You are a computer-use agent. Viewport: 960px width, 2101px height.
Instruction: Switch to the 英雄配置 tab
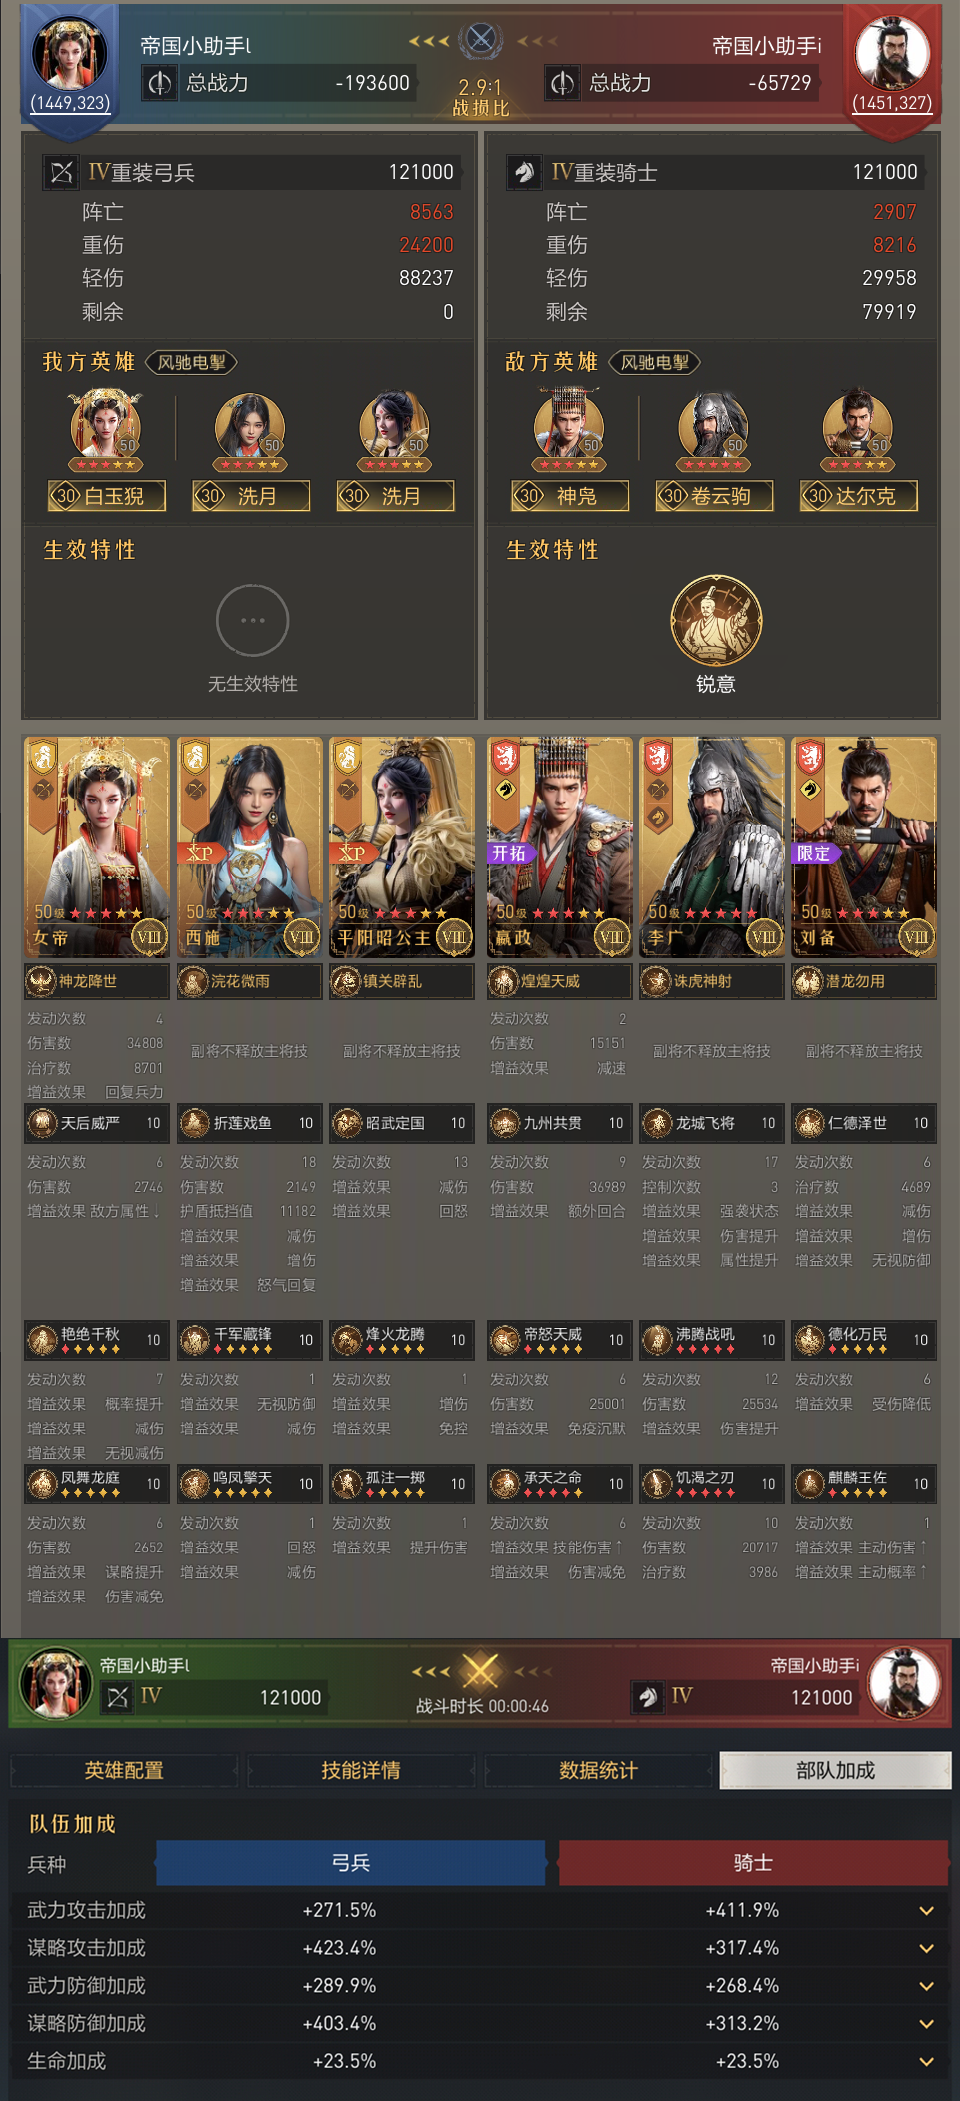point(124,1770)
